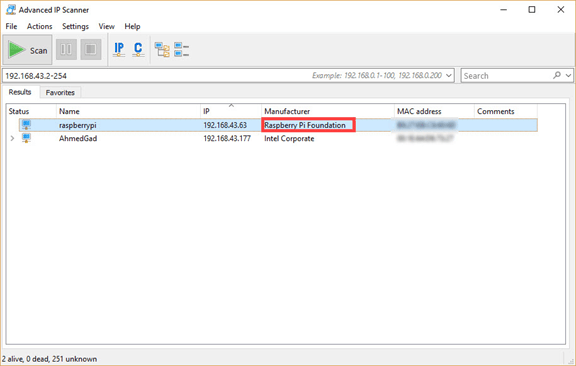The height and width of the screenshot is (366, 576).
Task: Click the IP toolbar icon
Action: [x=119, y=49]
